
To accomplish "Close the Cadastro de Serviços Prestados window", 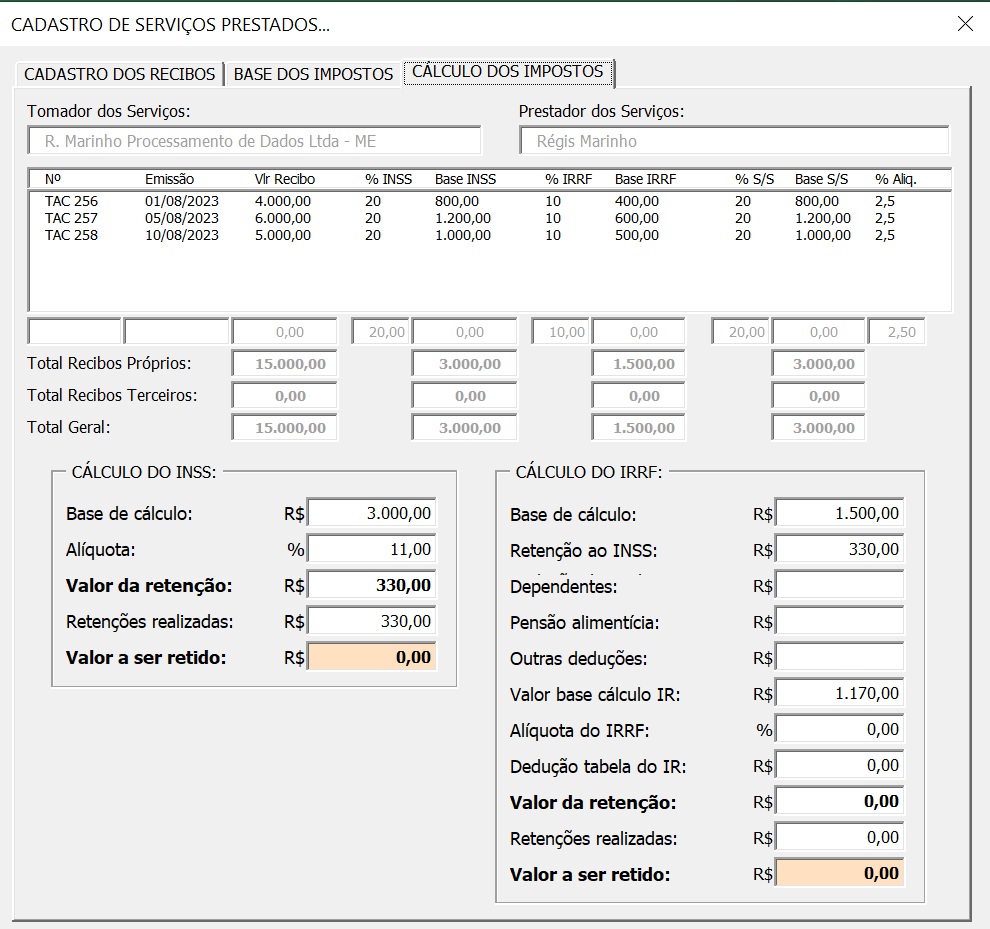I will 964,24.
